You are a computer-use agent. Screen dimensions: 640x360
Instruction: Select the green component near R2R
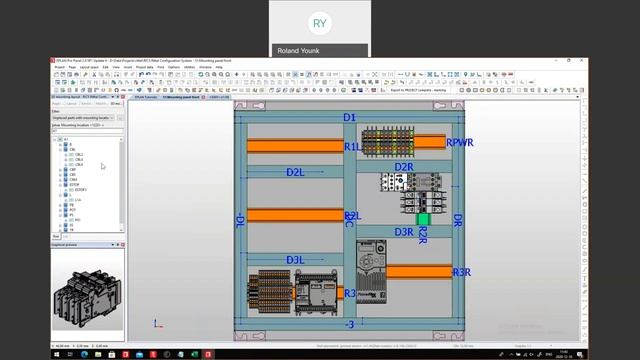click(x=423, y=219)
